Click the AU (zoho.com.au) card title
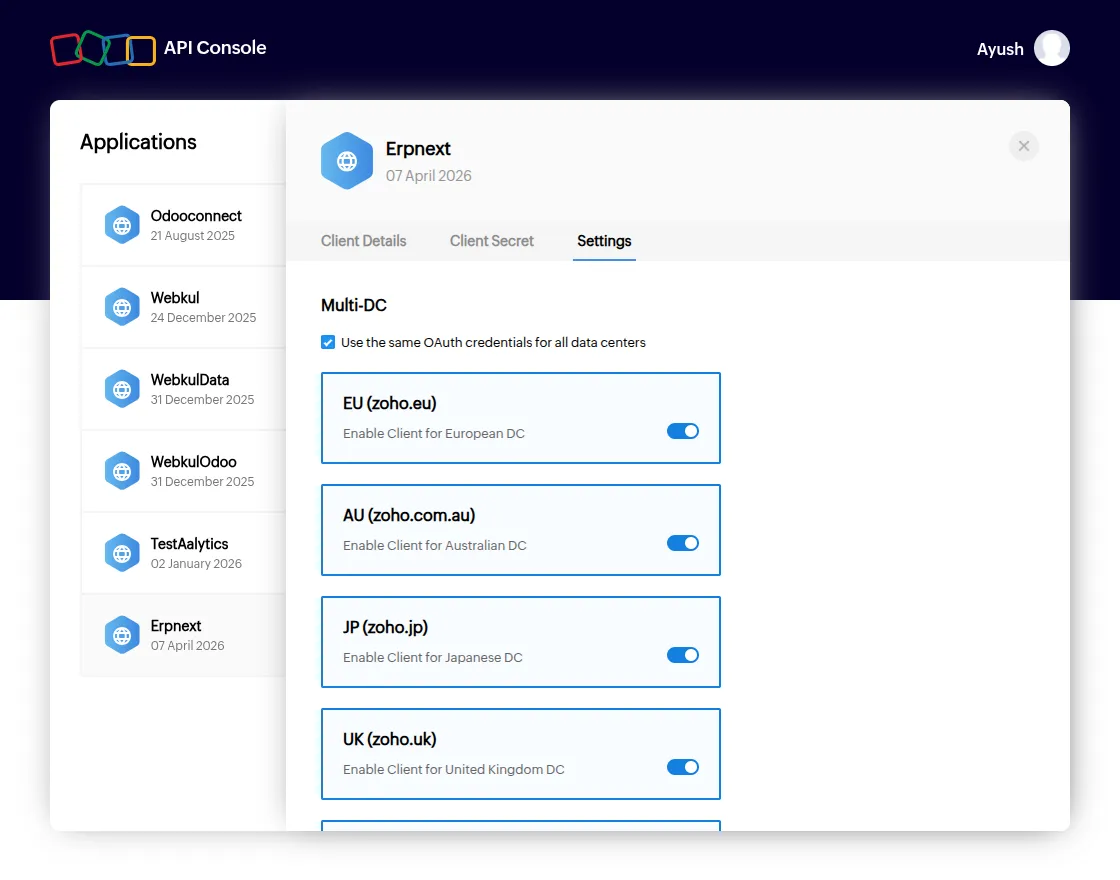 click(x=409, y=515)
